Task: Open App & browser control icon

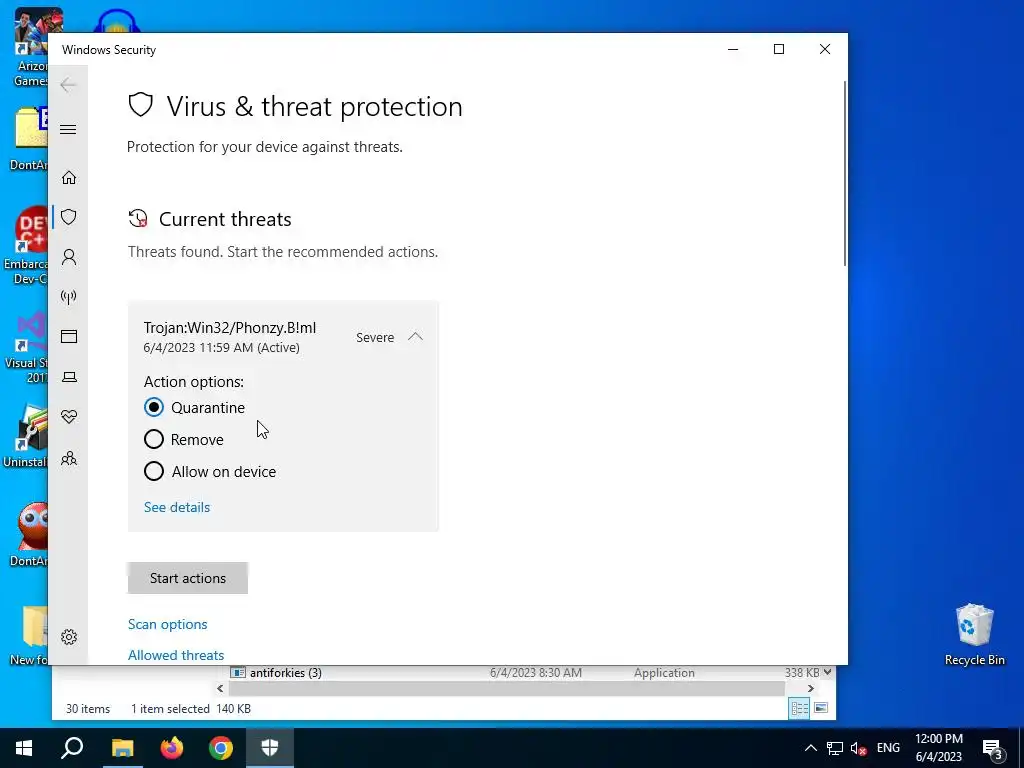Action: click(x=69, y=336)
